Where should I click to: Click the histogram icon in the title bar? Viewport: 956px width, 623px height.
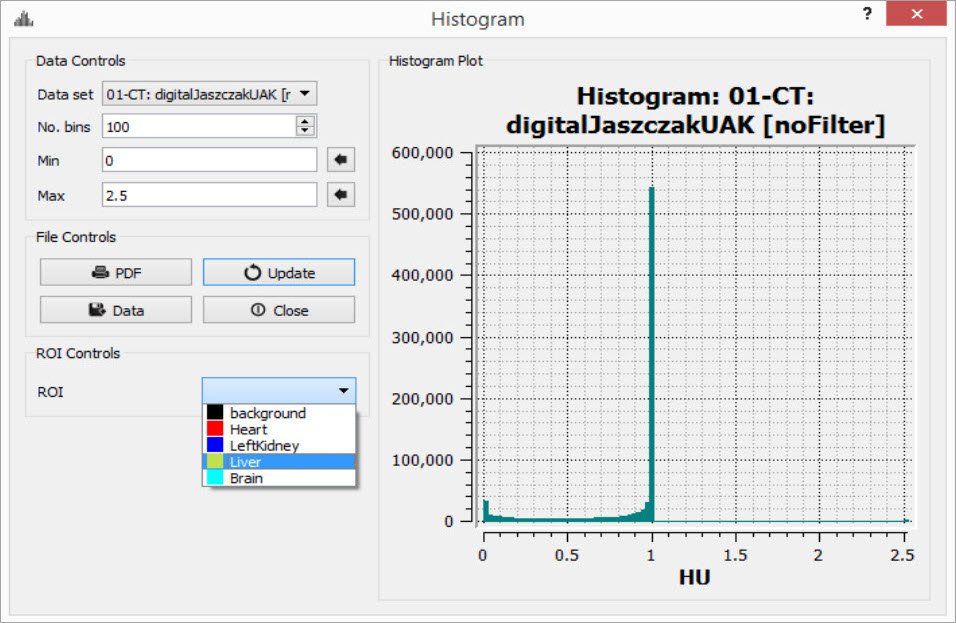(x=22, y=17)
